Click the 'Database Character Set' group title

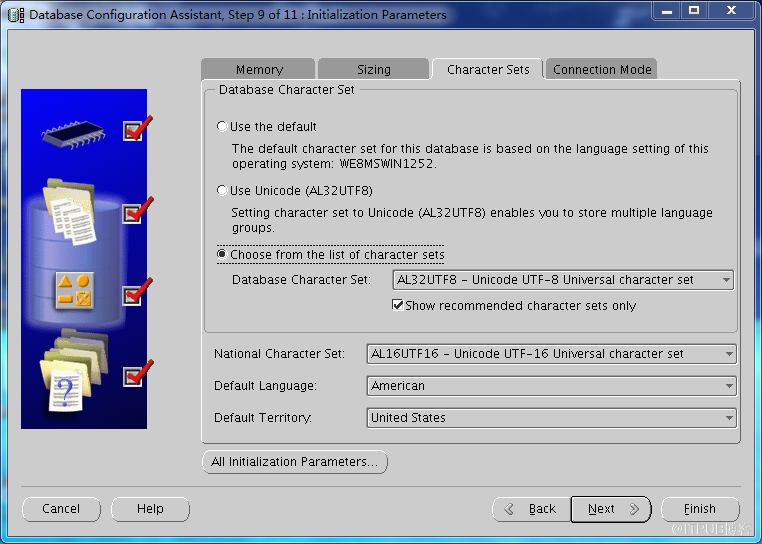(x=287, y=90)
